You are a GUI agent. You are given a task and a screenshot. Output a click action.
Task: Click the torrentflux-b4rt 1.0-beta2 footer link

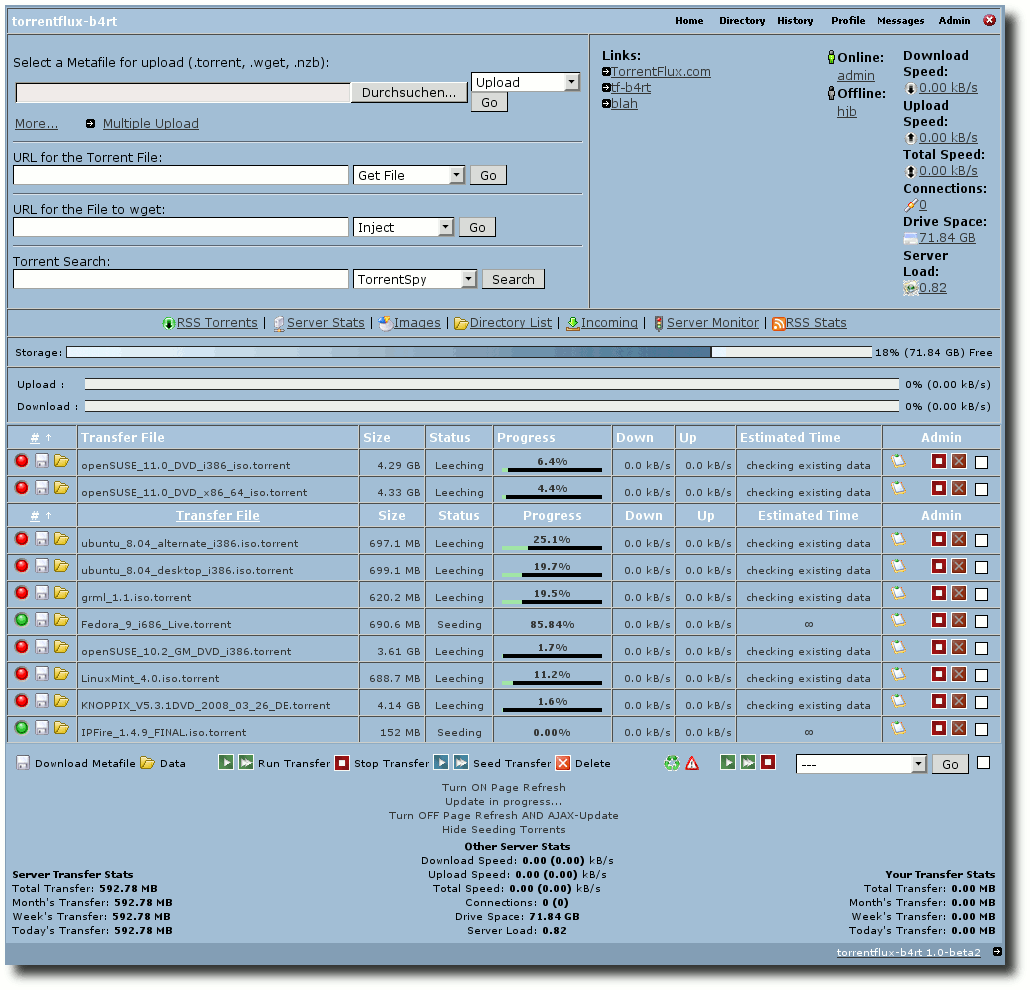(908, 952)
